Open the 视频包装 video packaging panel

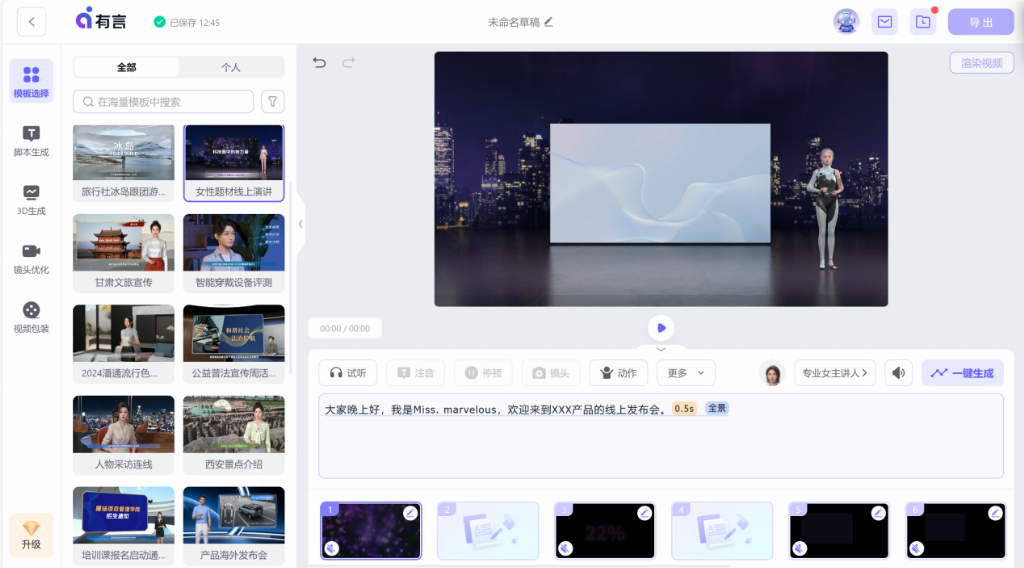(x=31, y=317)
